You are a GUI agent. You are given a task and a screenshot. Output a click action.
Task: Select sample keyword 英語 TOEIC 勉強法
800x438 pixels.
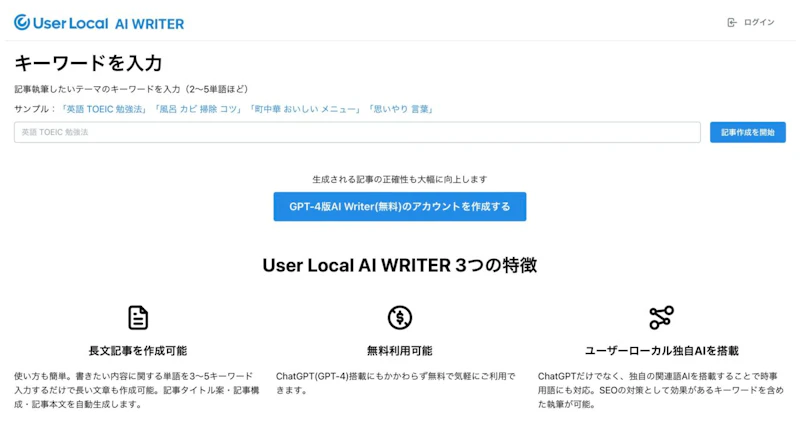tap(104, 109)
